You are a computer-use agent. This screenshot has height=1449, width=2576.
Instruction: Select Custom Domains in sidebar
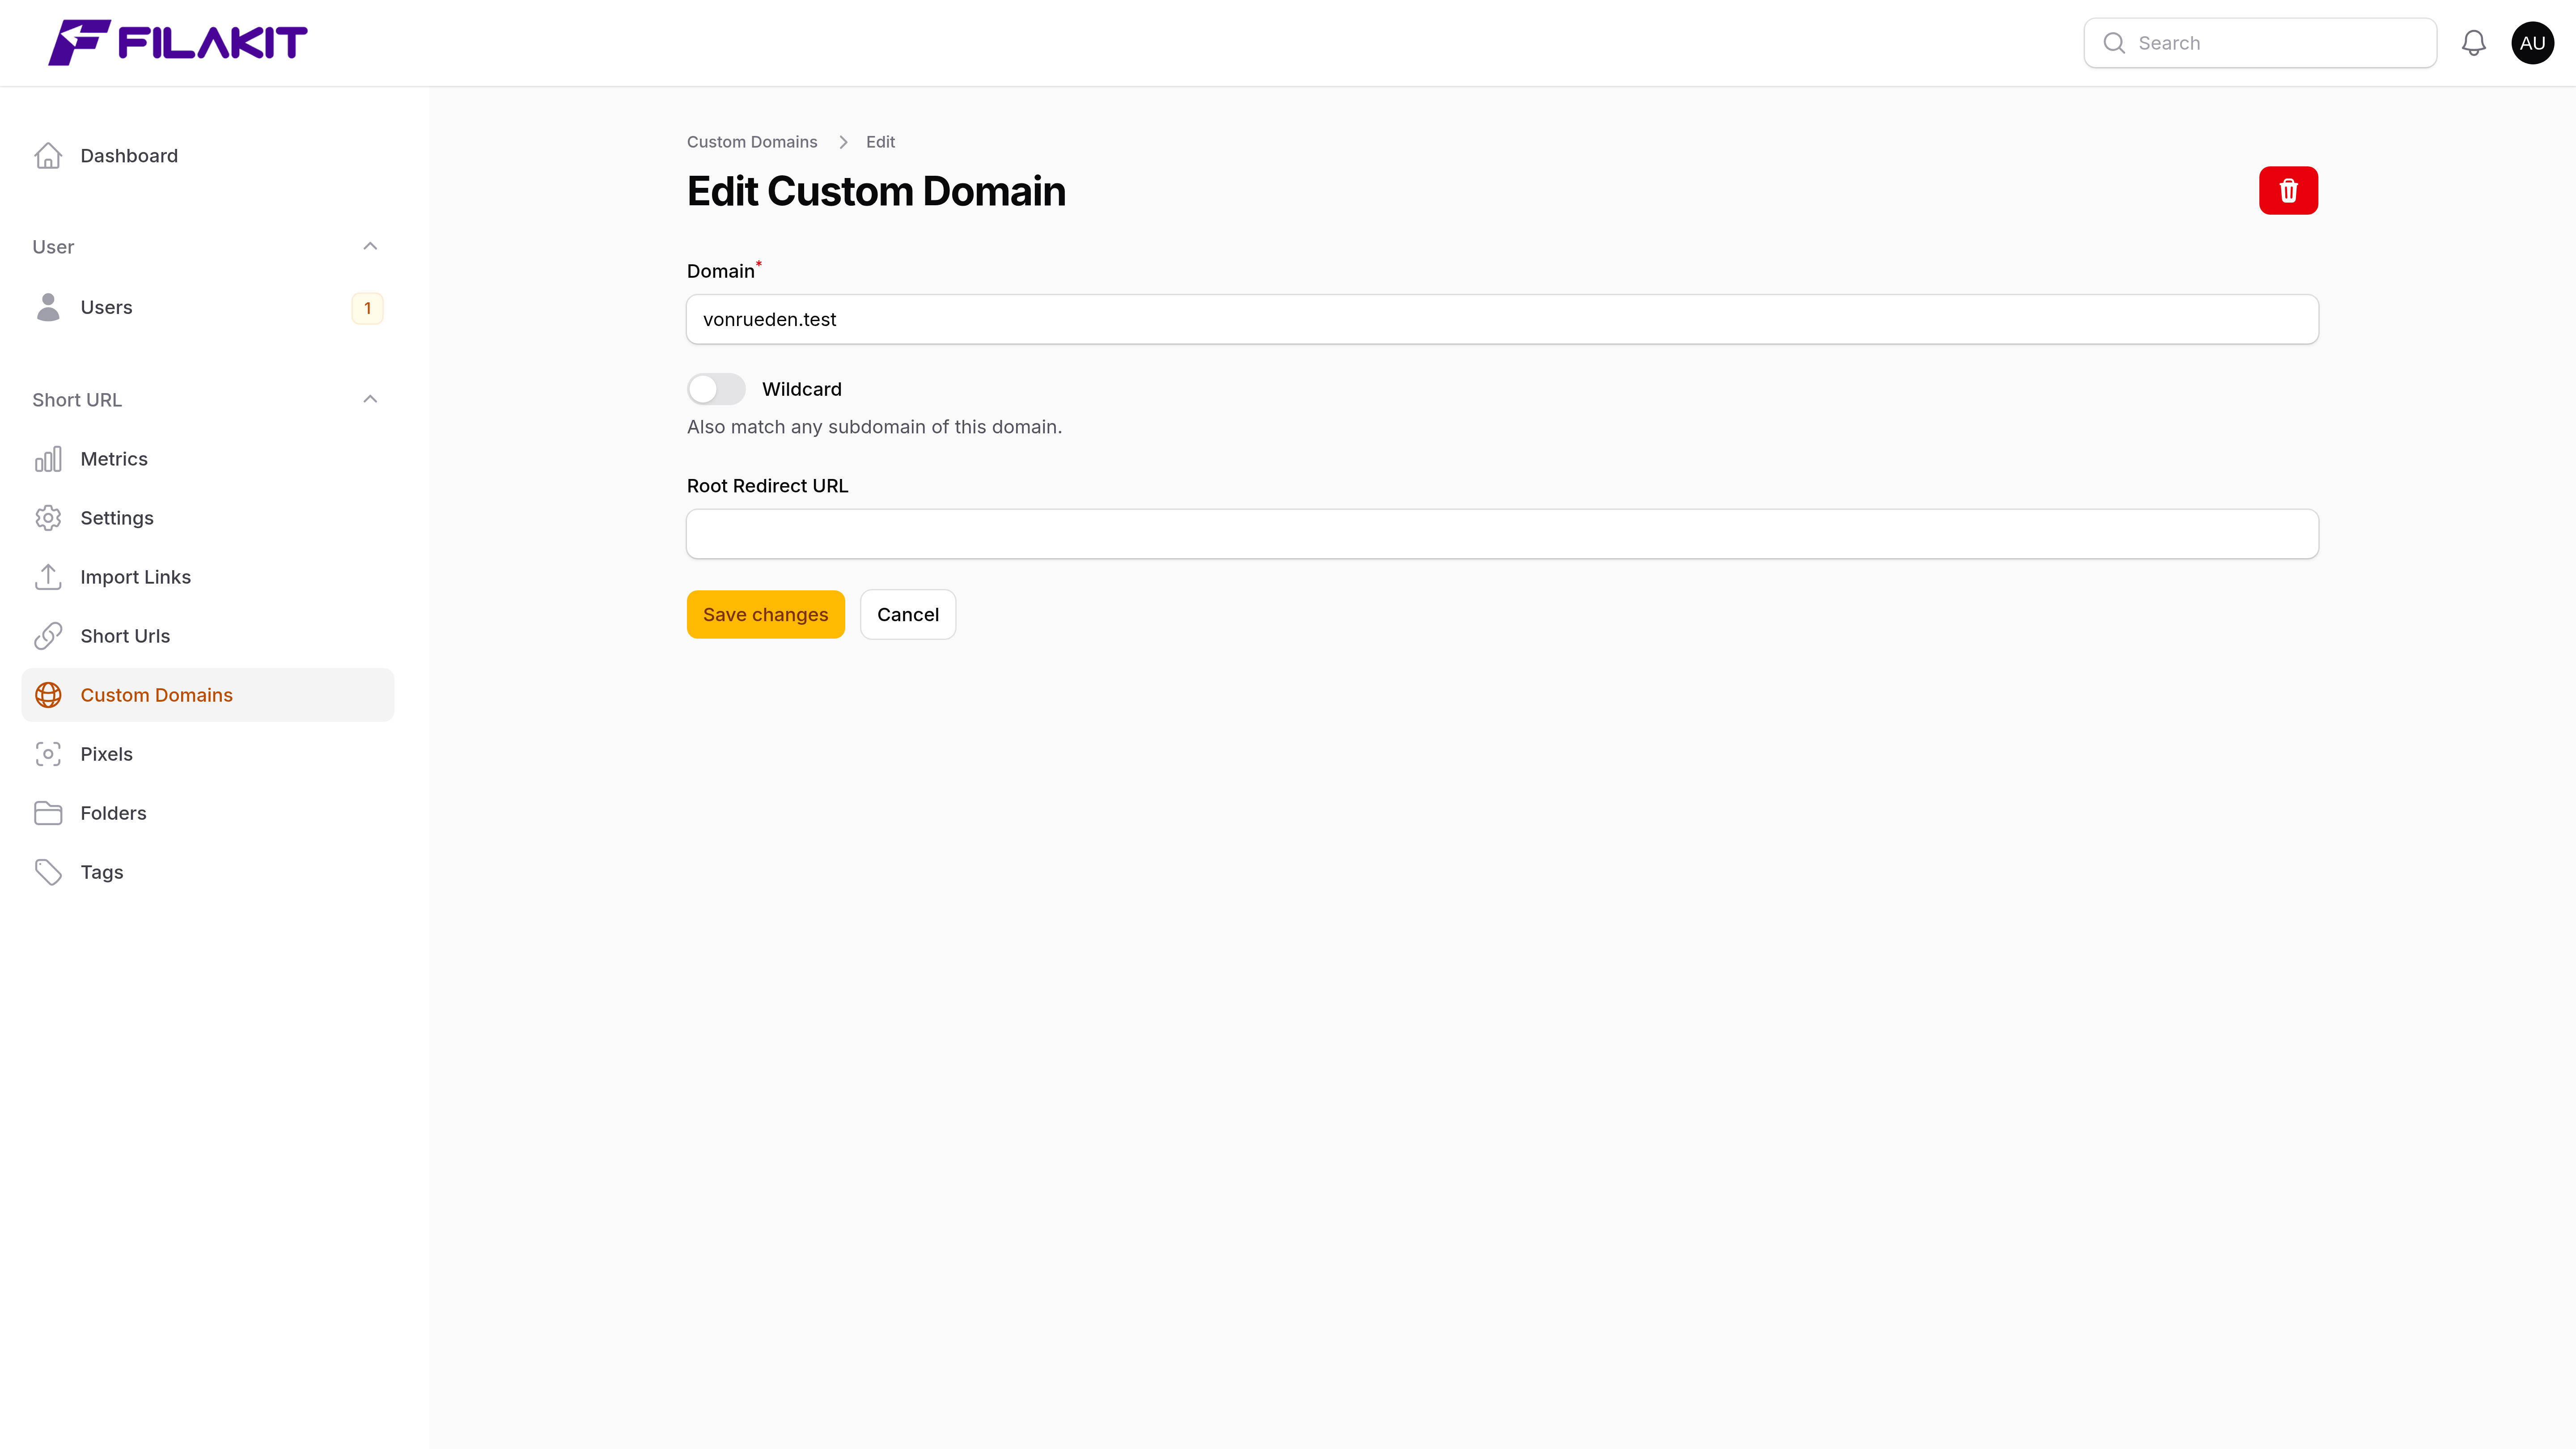(x=208, y=695)
